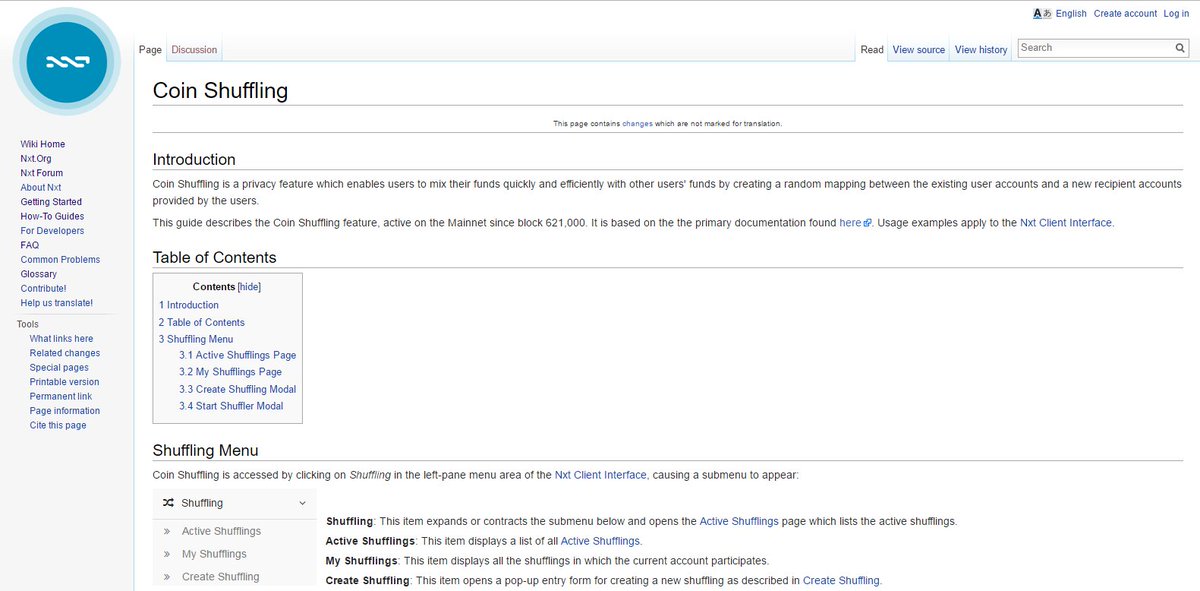This screenshot has width=1200, height=591.
Task: Open Common Problems sidebar link
Action: pos(60,259)
